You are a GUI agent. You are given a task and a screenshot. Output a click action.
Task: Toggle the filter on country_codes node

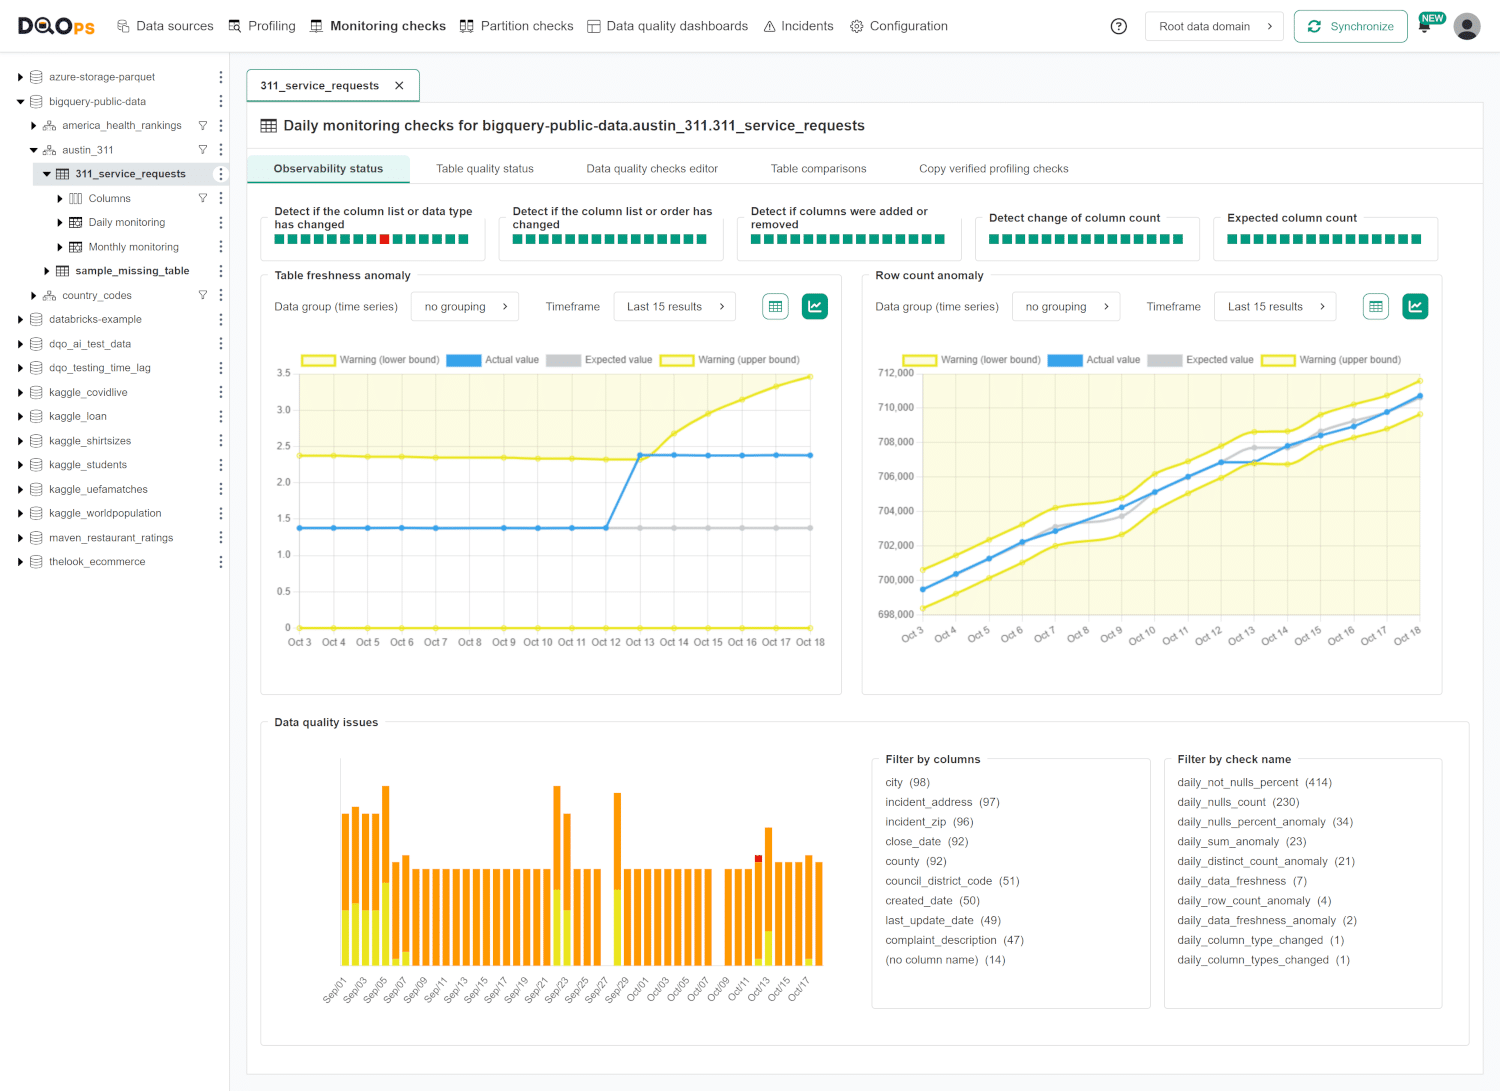(x=203, y=295)
